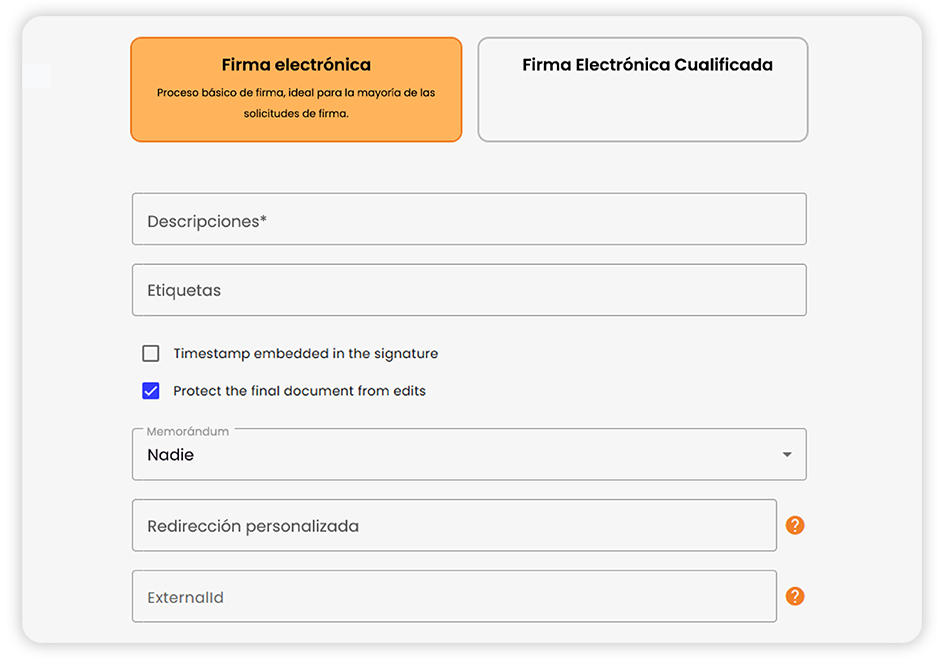Click the Proceso básico de firma description
Viewport: 944px width, 658px height.
pos(296,103)
